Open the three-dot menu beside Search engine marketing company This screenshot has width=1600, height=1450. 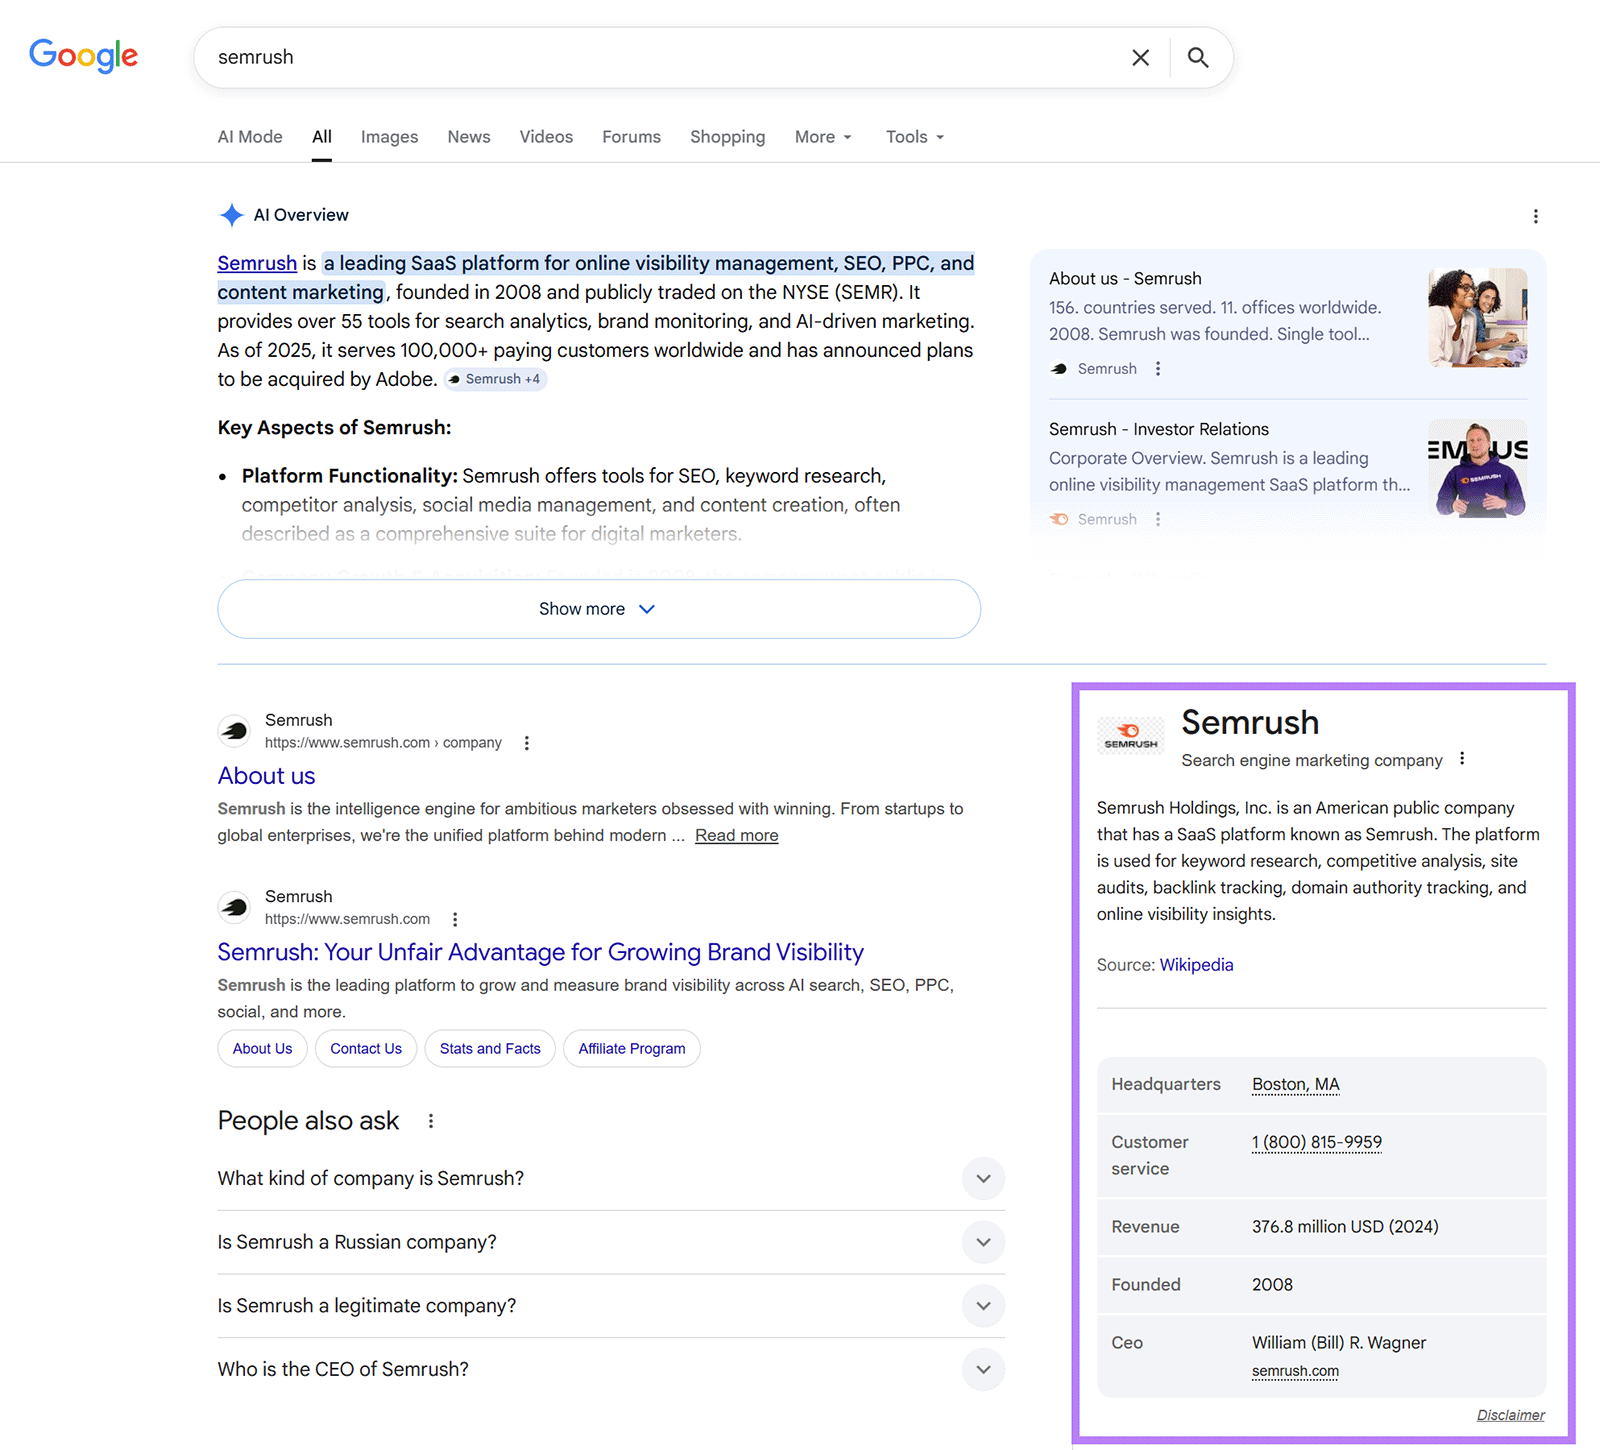(1461, 759)
